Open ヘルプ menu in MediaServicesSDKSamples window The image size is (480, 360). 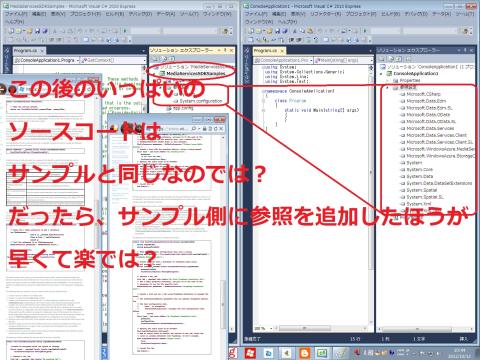(x=15, y=21)
